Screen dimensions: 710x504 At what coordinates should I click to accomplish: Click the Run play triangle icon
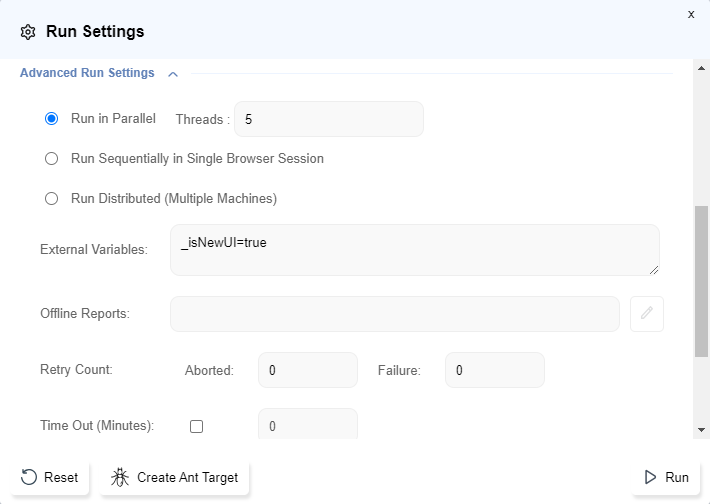[x=651, y=477]
